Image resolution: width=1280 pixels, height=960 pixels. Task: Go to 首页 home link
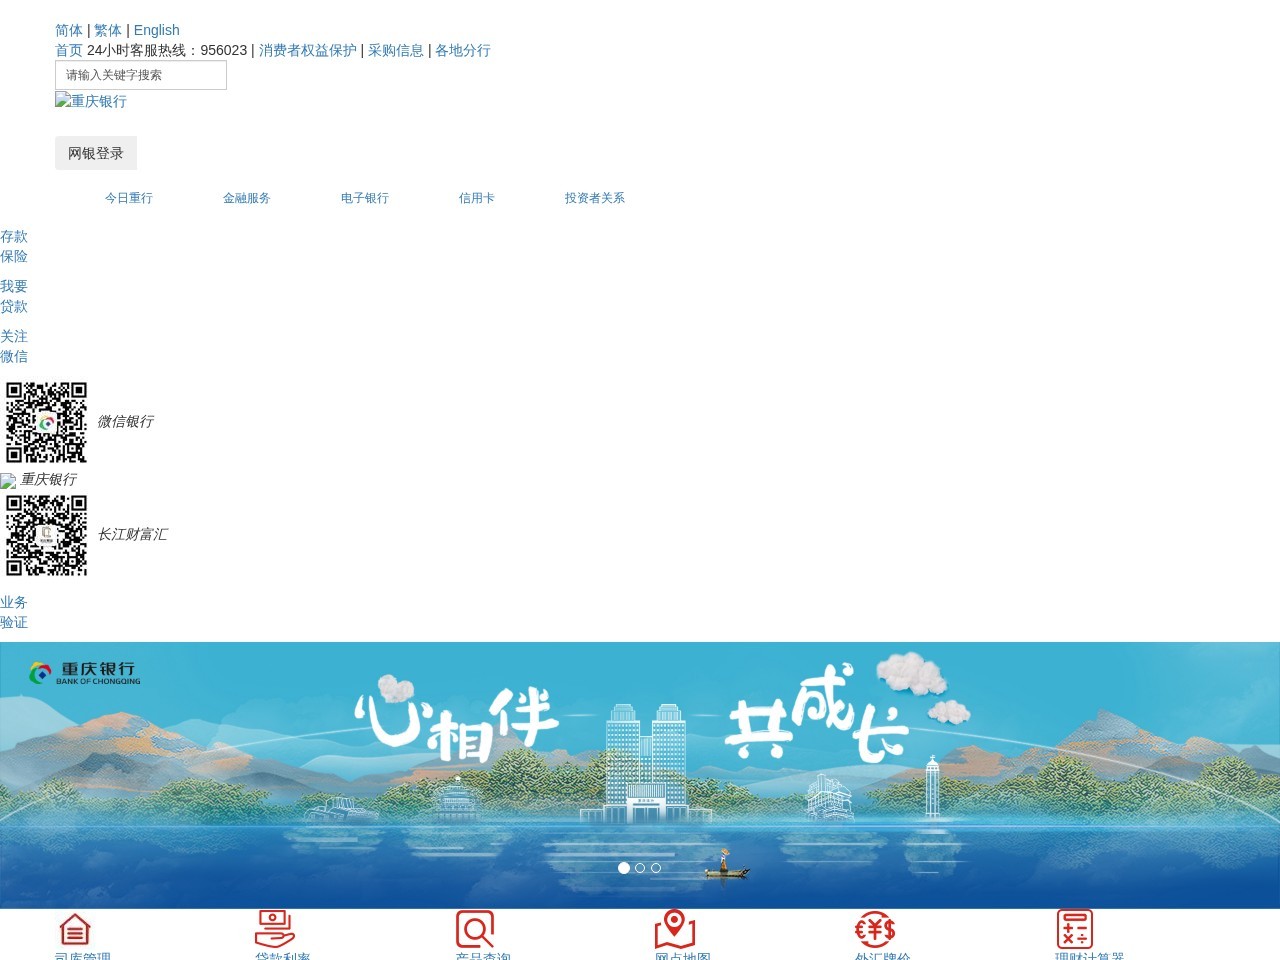click(x=69, y=50)
